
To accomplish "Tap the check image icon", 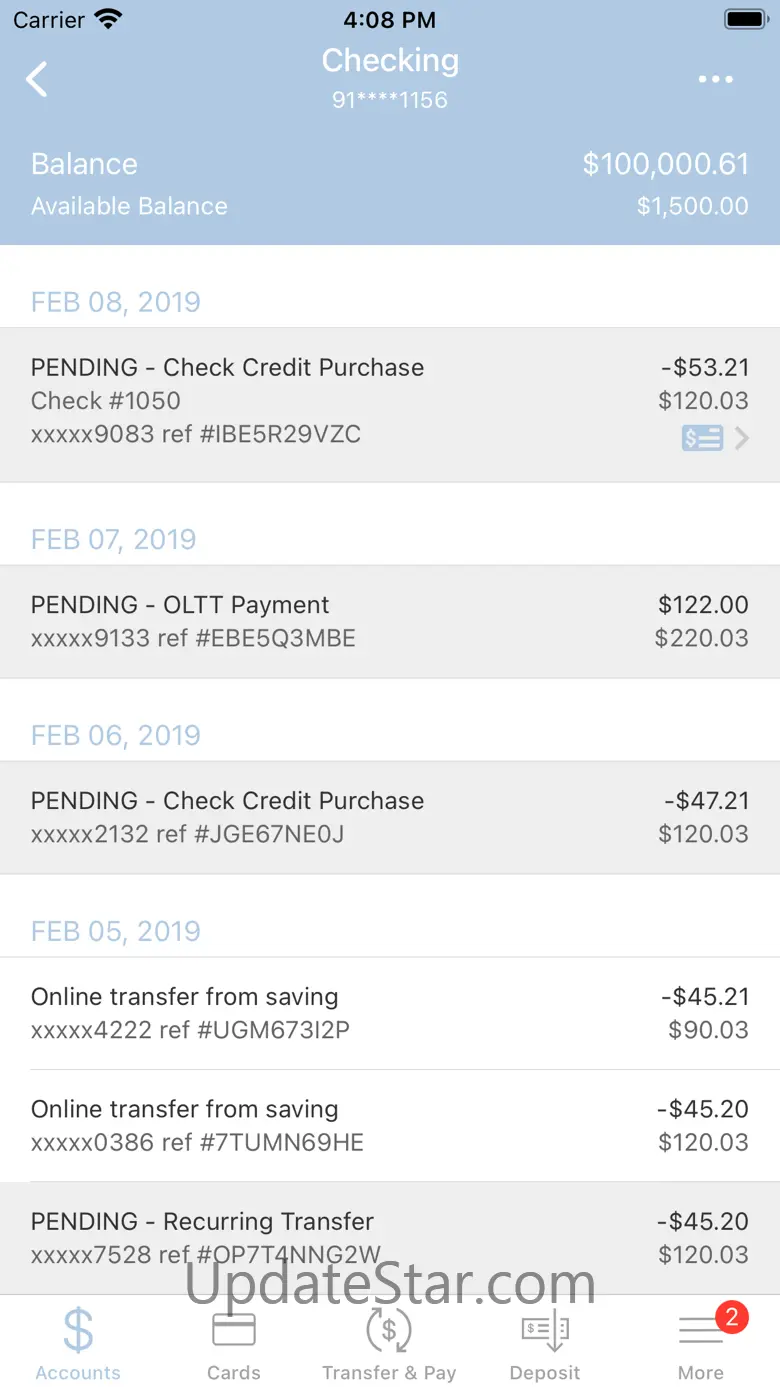I will coord(702,438).
